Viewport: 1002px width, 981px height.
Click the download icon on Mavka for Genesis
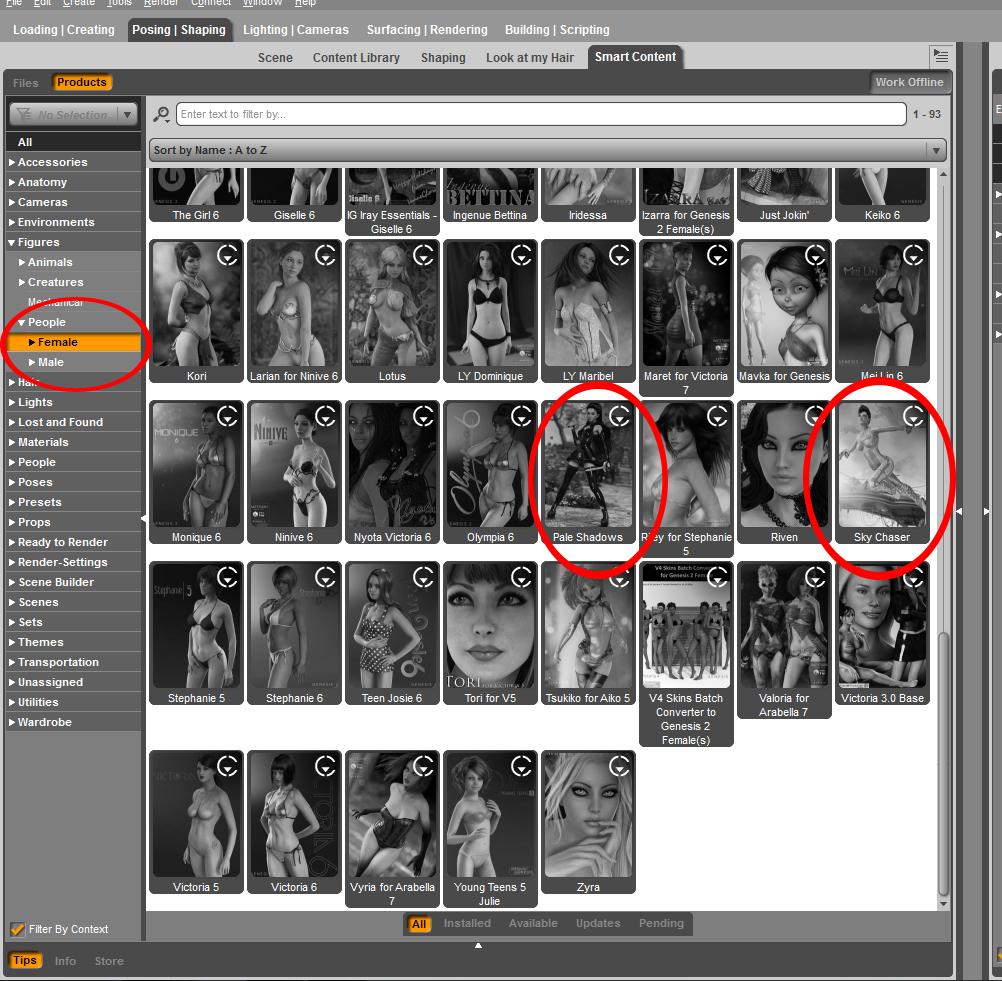coord(815,256)
